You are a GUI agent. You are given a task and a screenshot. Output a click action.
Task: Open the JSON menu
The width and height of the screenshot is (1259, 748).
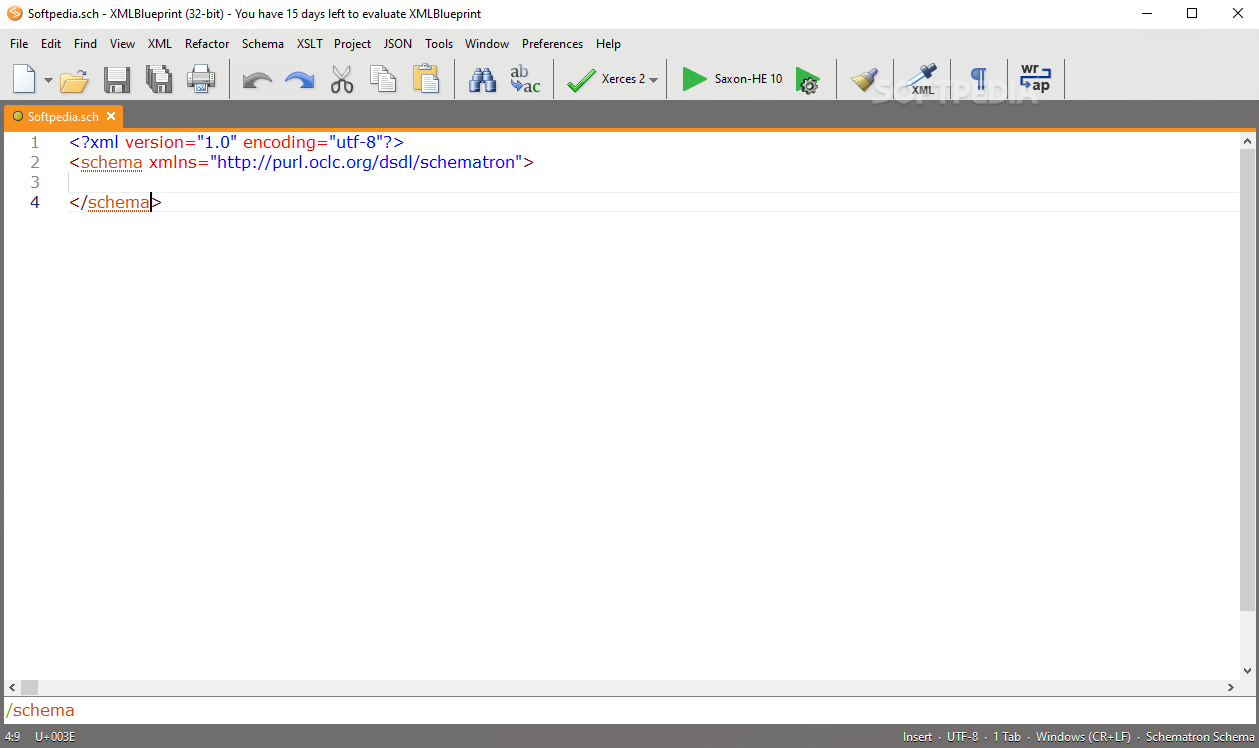[x=398, y=44]
